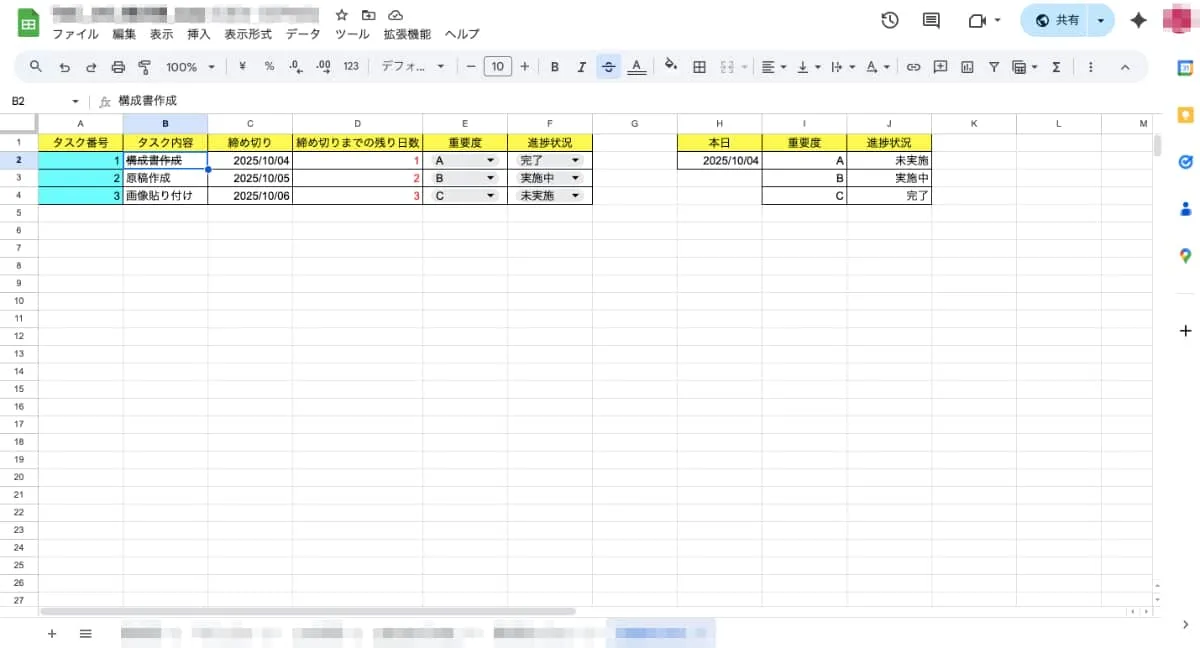Select the paint format tool
1200x648 pixels.
pyautogui.click(x=145, y=66)
